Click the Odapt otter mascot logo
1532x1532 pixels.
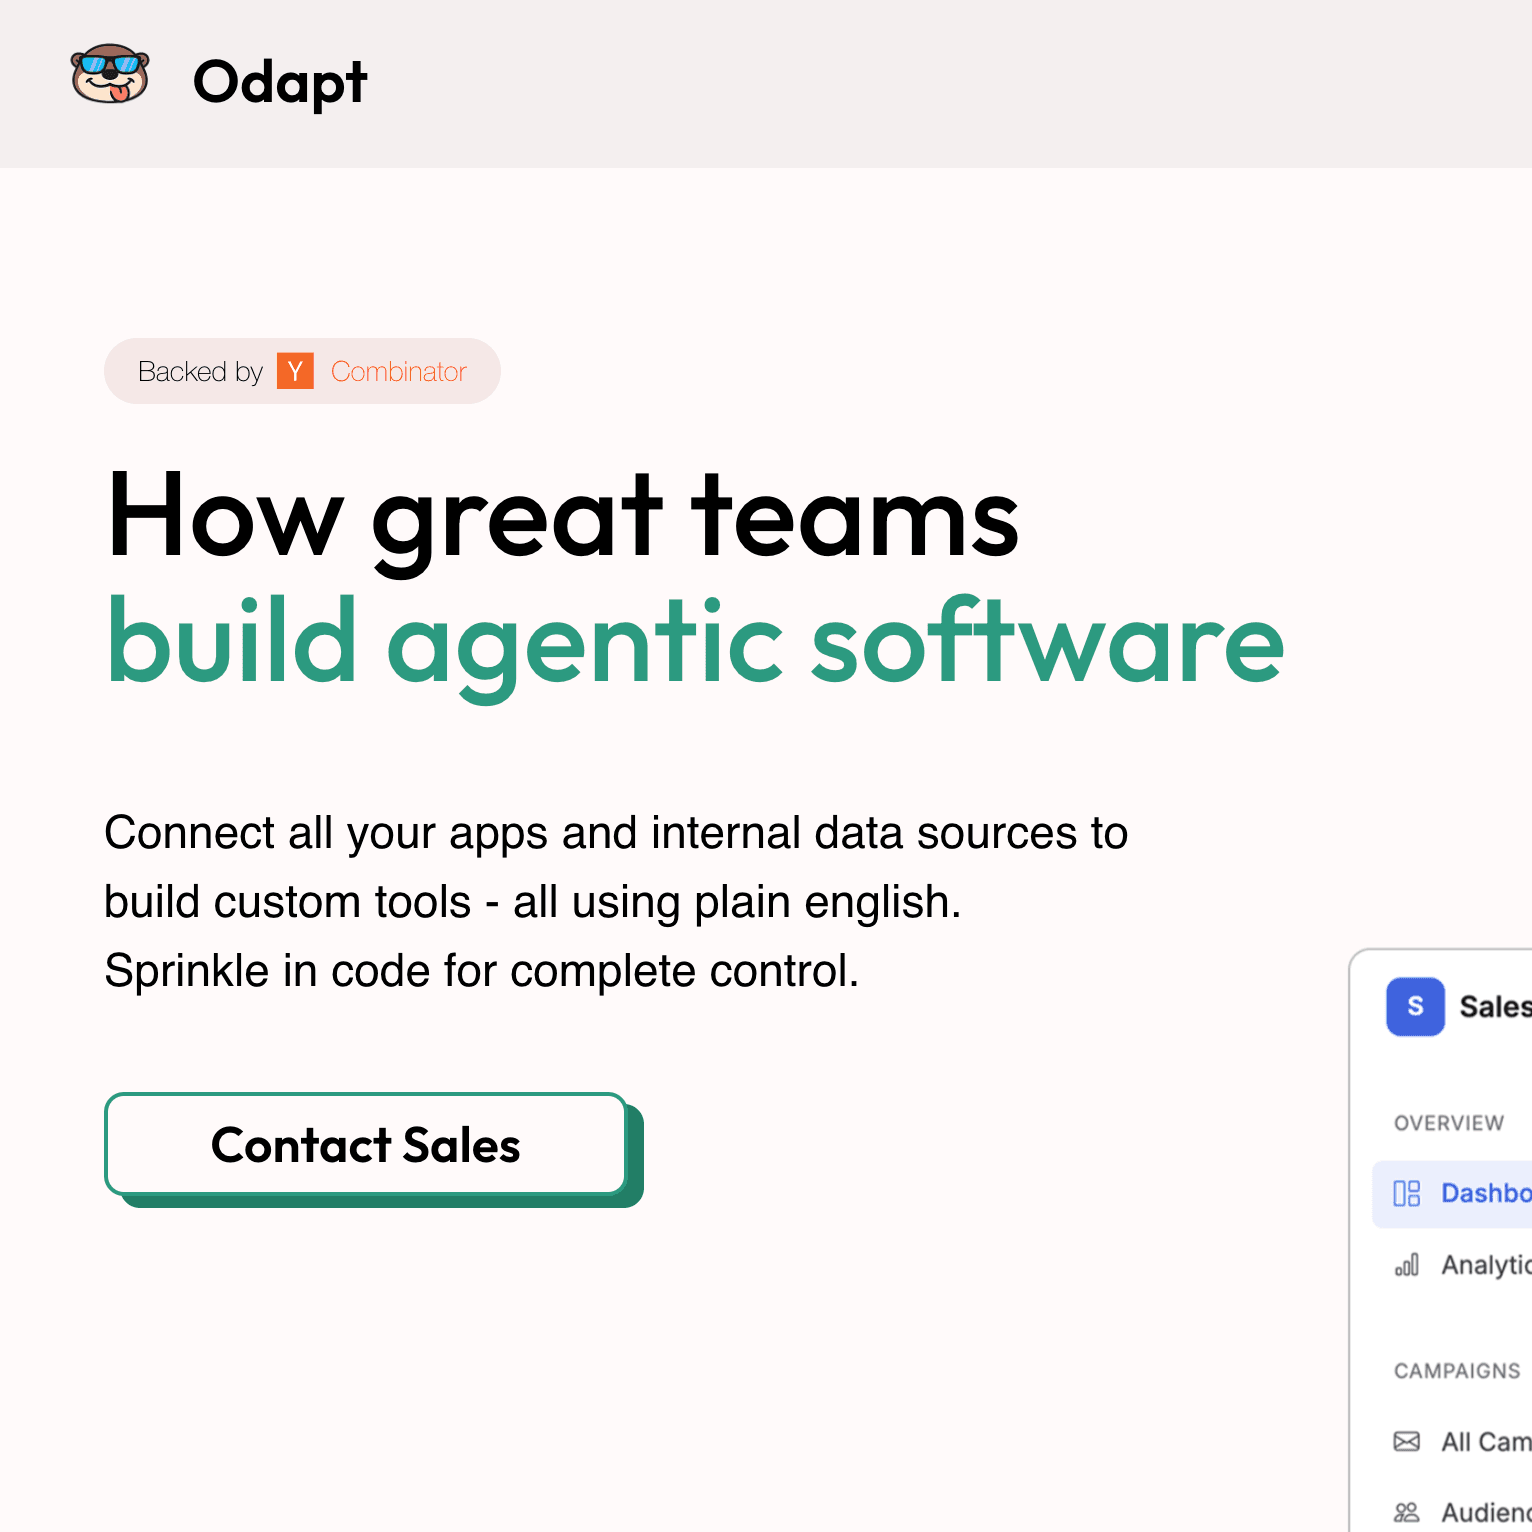coord(110,75)
